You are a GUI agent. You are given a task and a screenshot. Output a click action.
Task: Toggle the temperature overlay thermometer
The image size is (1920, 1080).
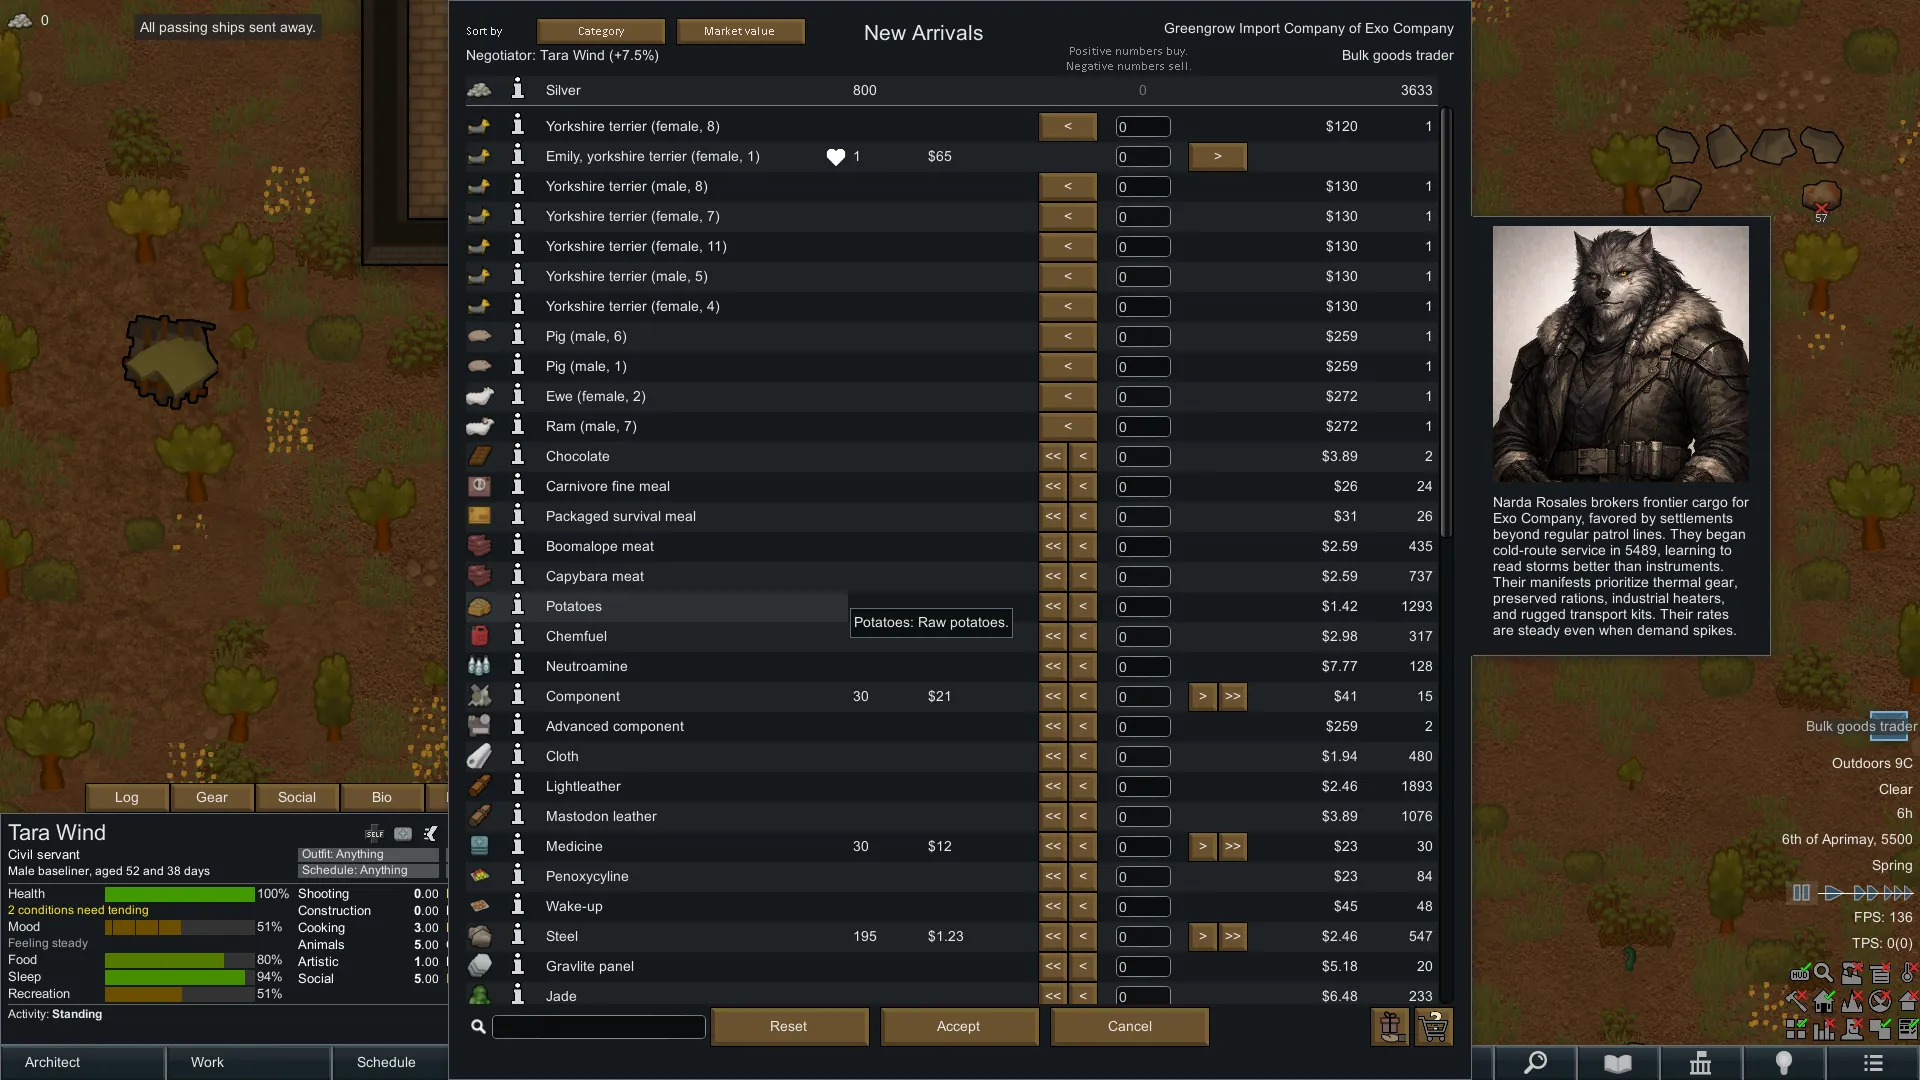tap(1908, 974)
